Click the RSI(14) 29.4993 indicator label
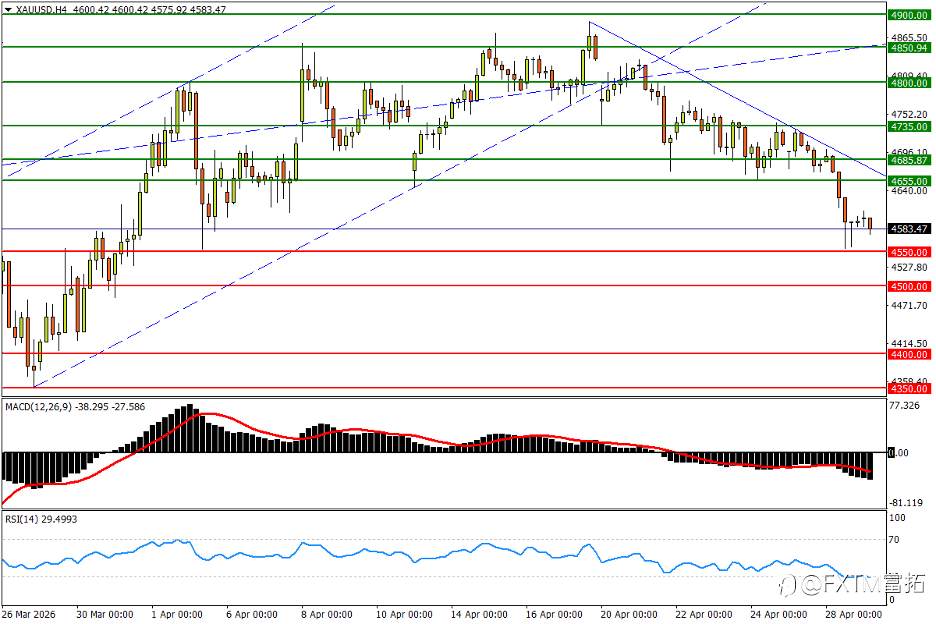This screenshot has width=936, height=624. click(x=41, y=520)
